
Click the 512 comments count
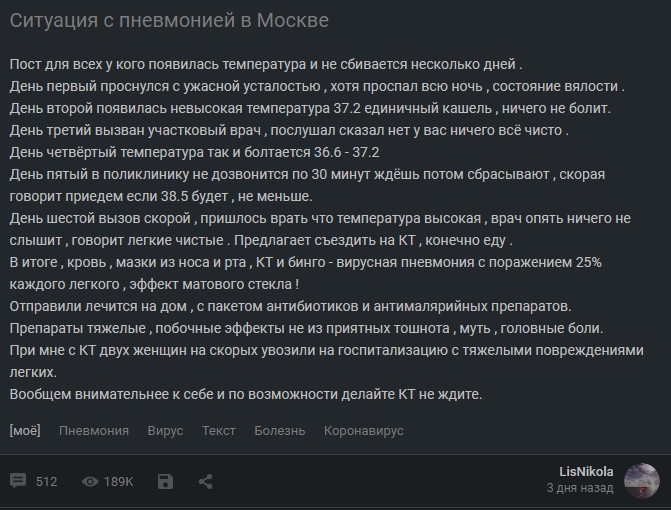point(46,482)
